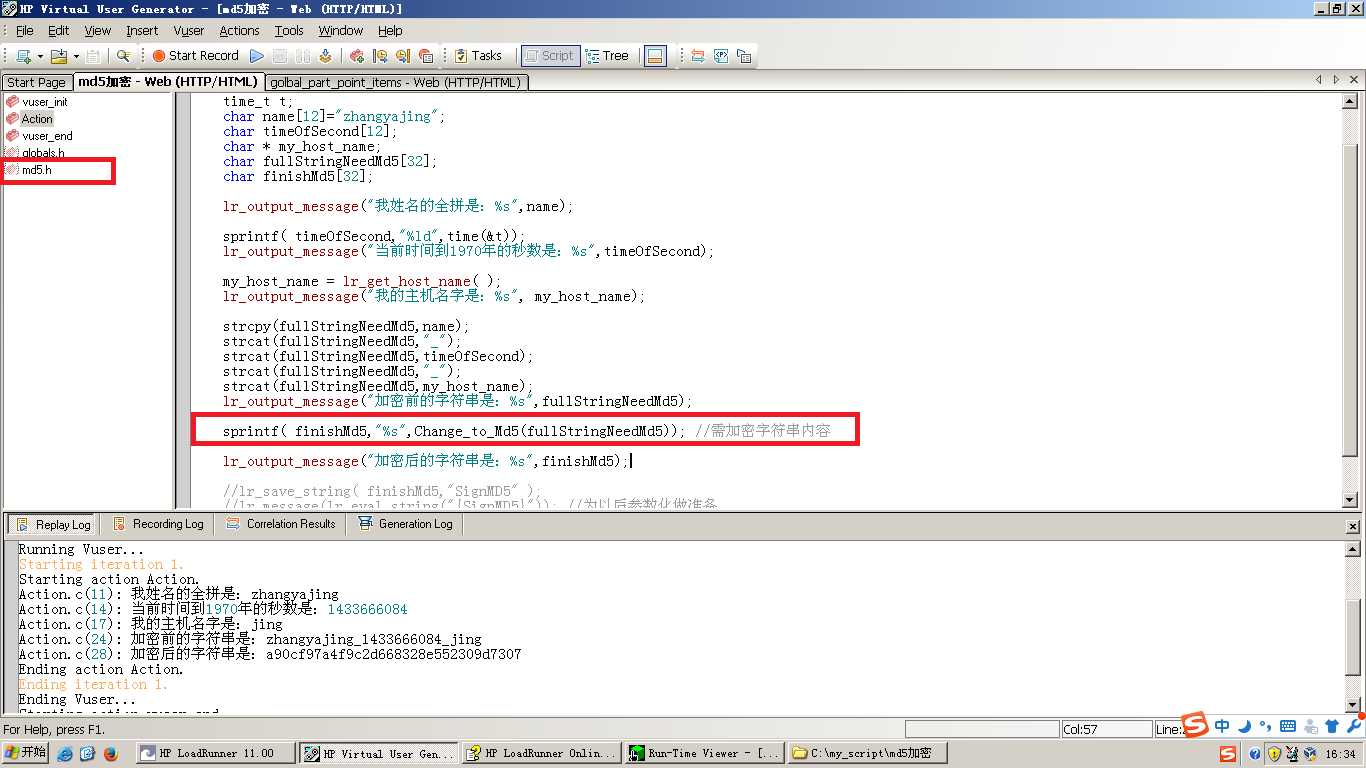Image resolution: width=1366 pixels, height=768 pixels.
Task: Run the script with the blue Play icon
Action: (x=256, y=56)
